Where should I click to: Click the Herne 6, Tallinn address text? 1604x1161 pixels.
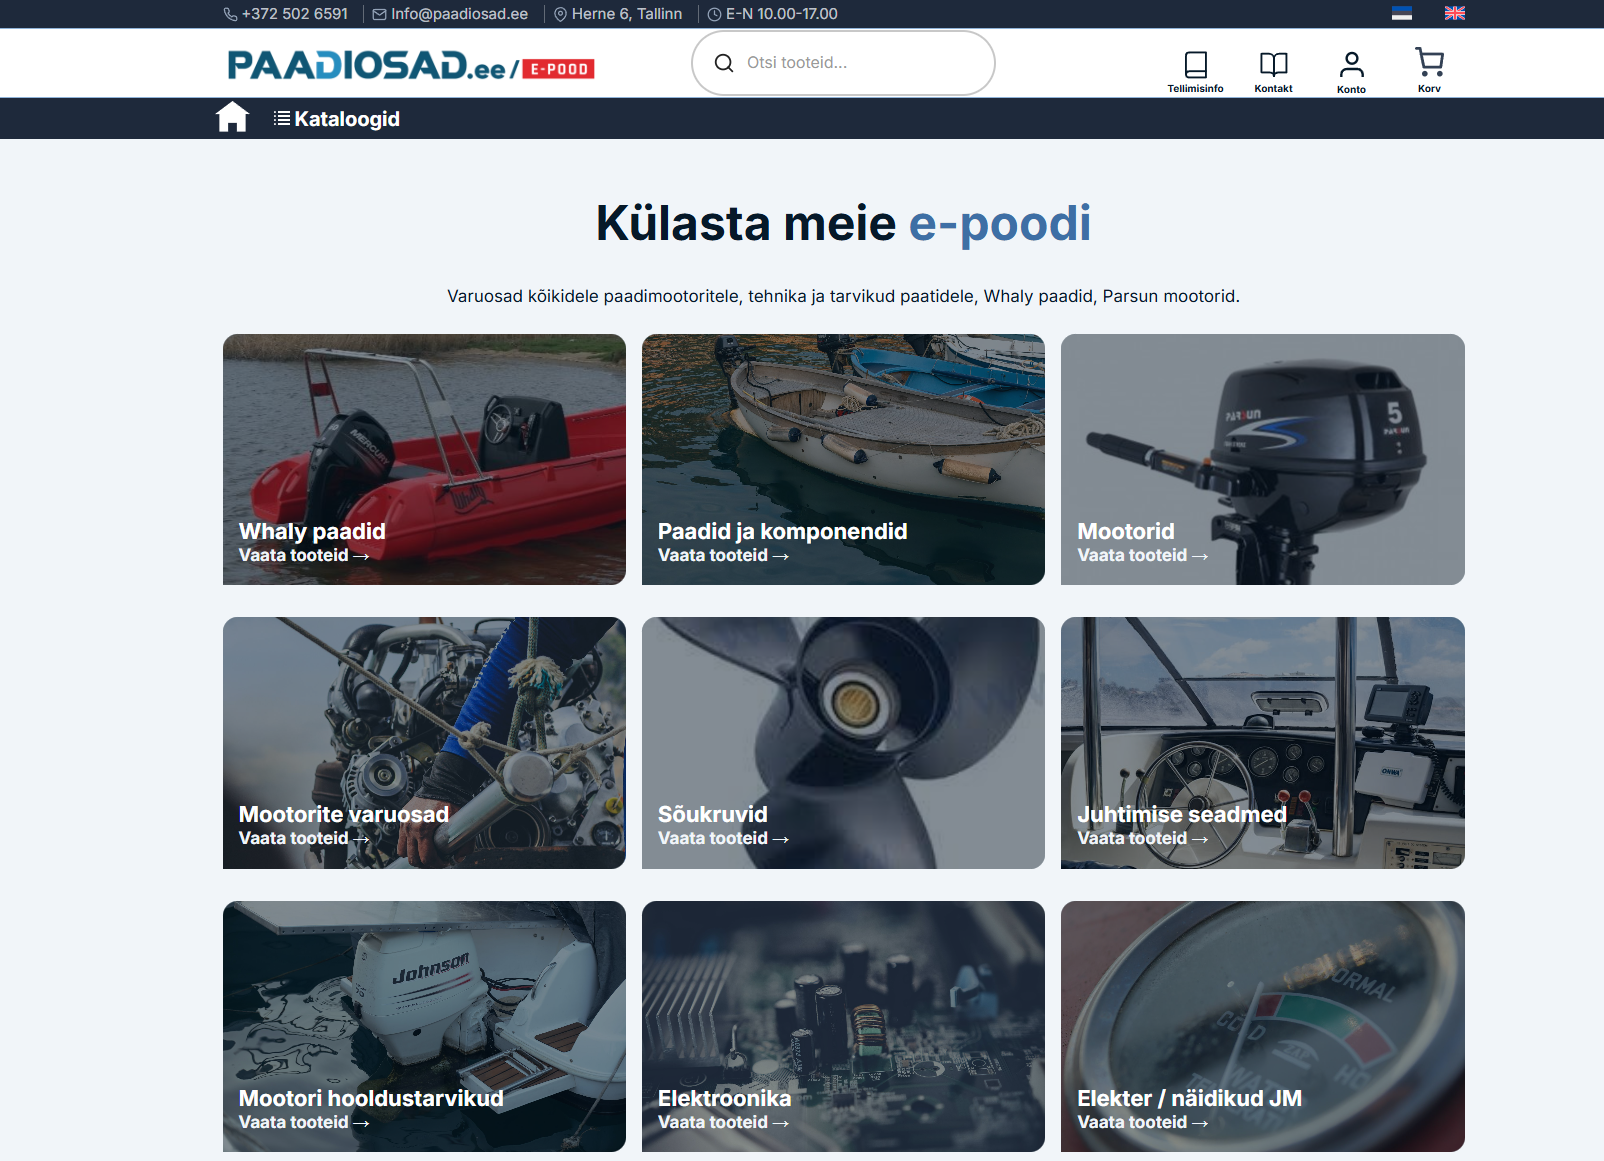(x=627, y=14)
